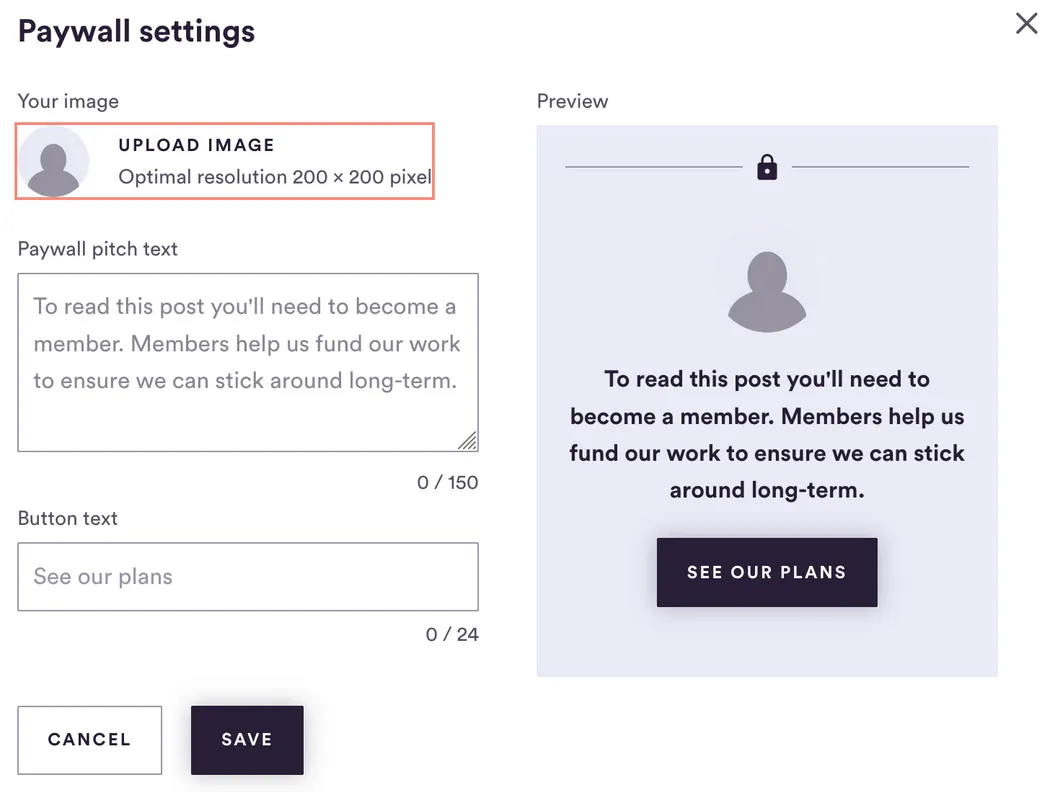Screen dimensions: 1050x792
Task: Click the avatar placeholder in the upload box
Action: 54,161
